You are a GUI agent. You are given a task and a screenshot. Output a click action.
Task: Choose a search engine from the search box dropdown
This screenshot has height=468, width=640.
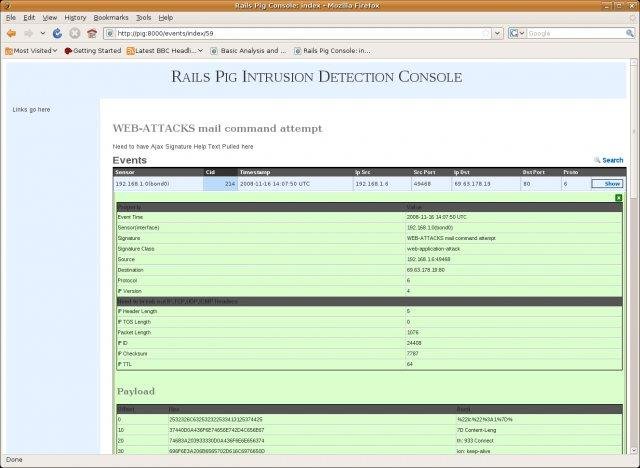pyautogui.click(x=517, y=33)
